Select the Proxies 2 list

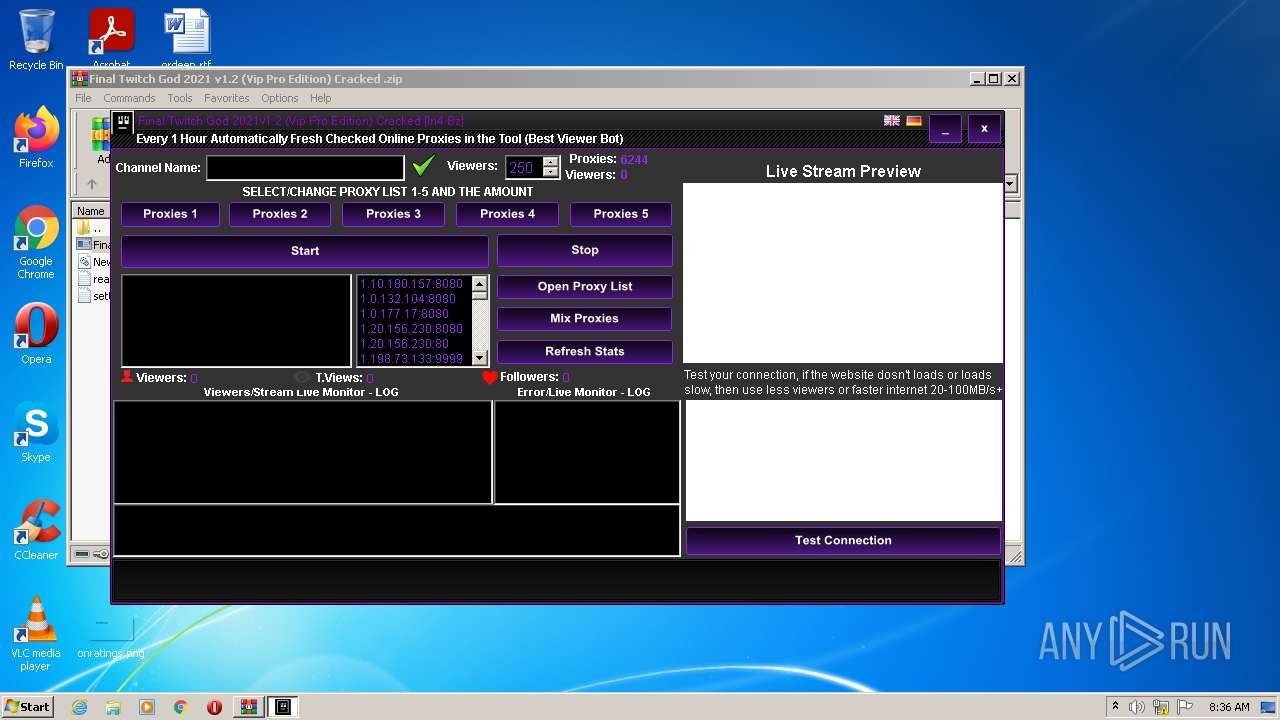(x=280, y=214)
